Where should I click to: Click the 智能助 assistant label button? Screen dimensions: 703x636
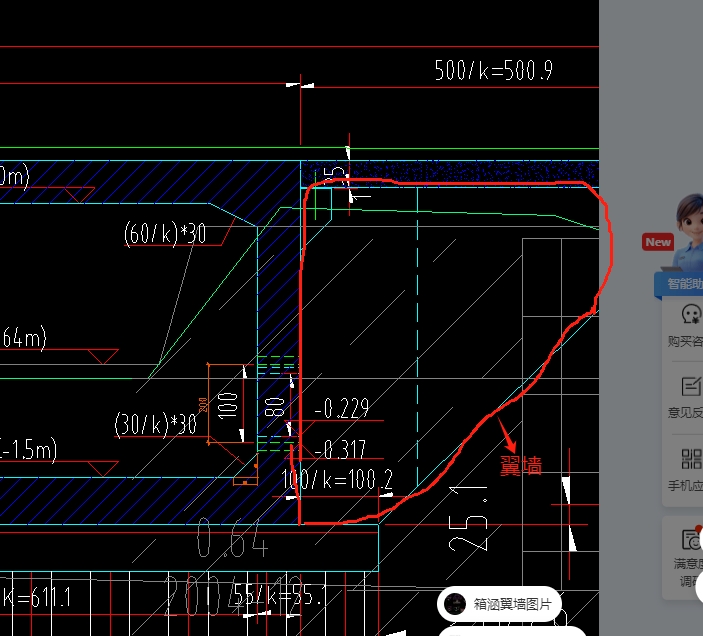(680, 284)
